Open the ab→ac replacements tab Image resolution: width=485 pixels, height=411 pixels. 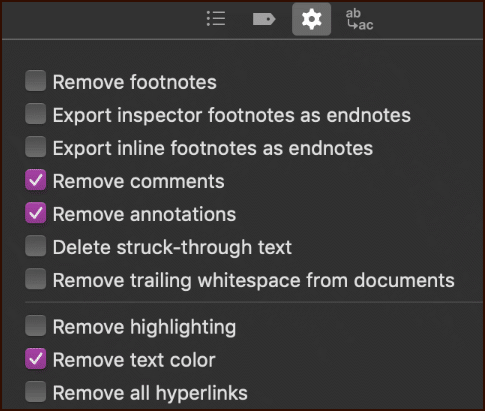360,19
